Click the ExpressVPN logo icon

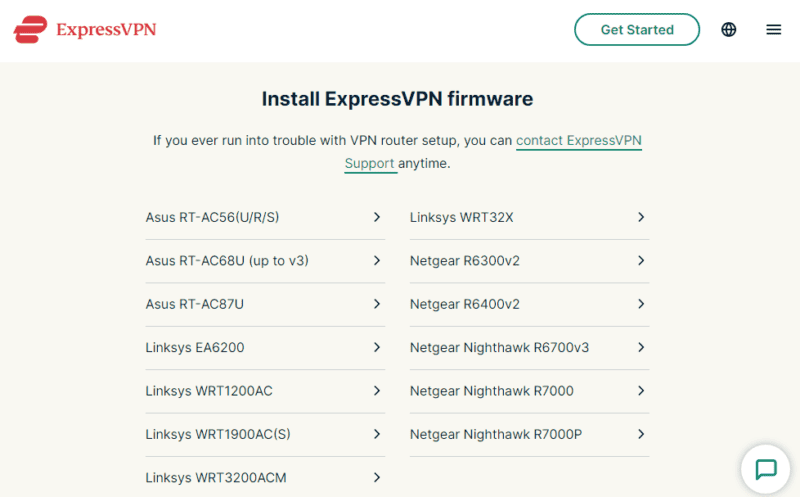[30, 30]
